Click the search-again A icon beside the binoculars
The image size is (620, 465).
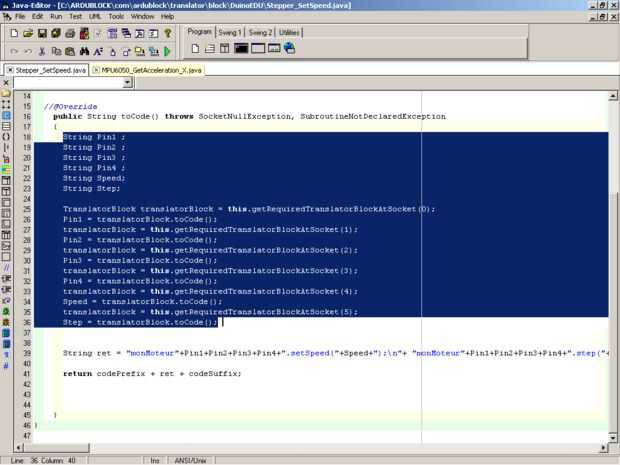point(98,51)
